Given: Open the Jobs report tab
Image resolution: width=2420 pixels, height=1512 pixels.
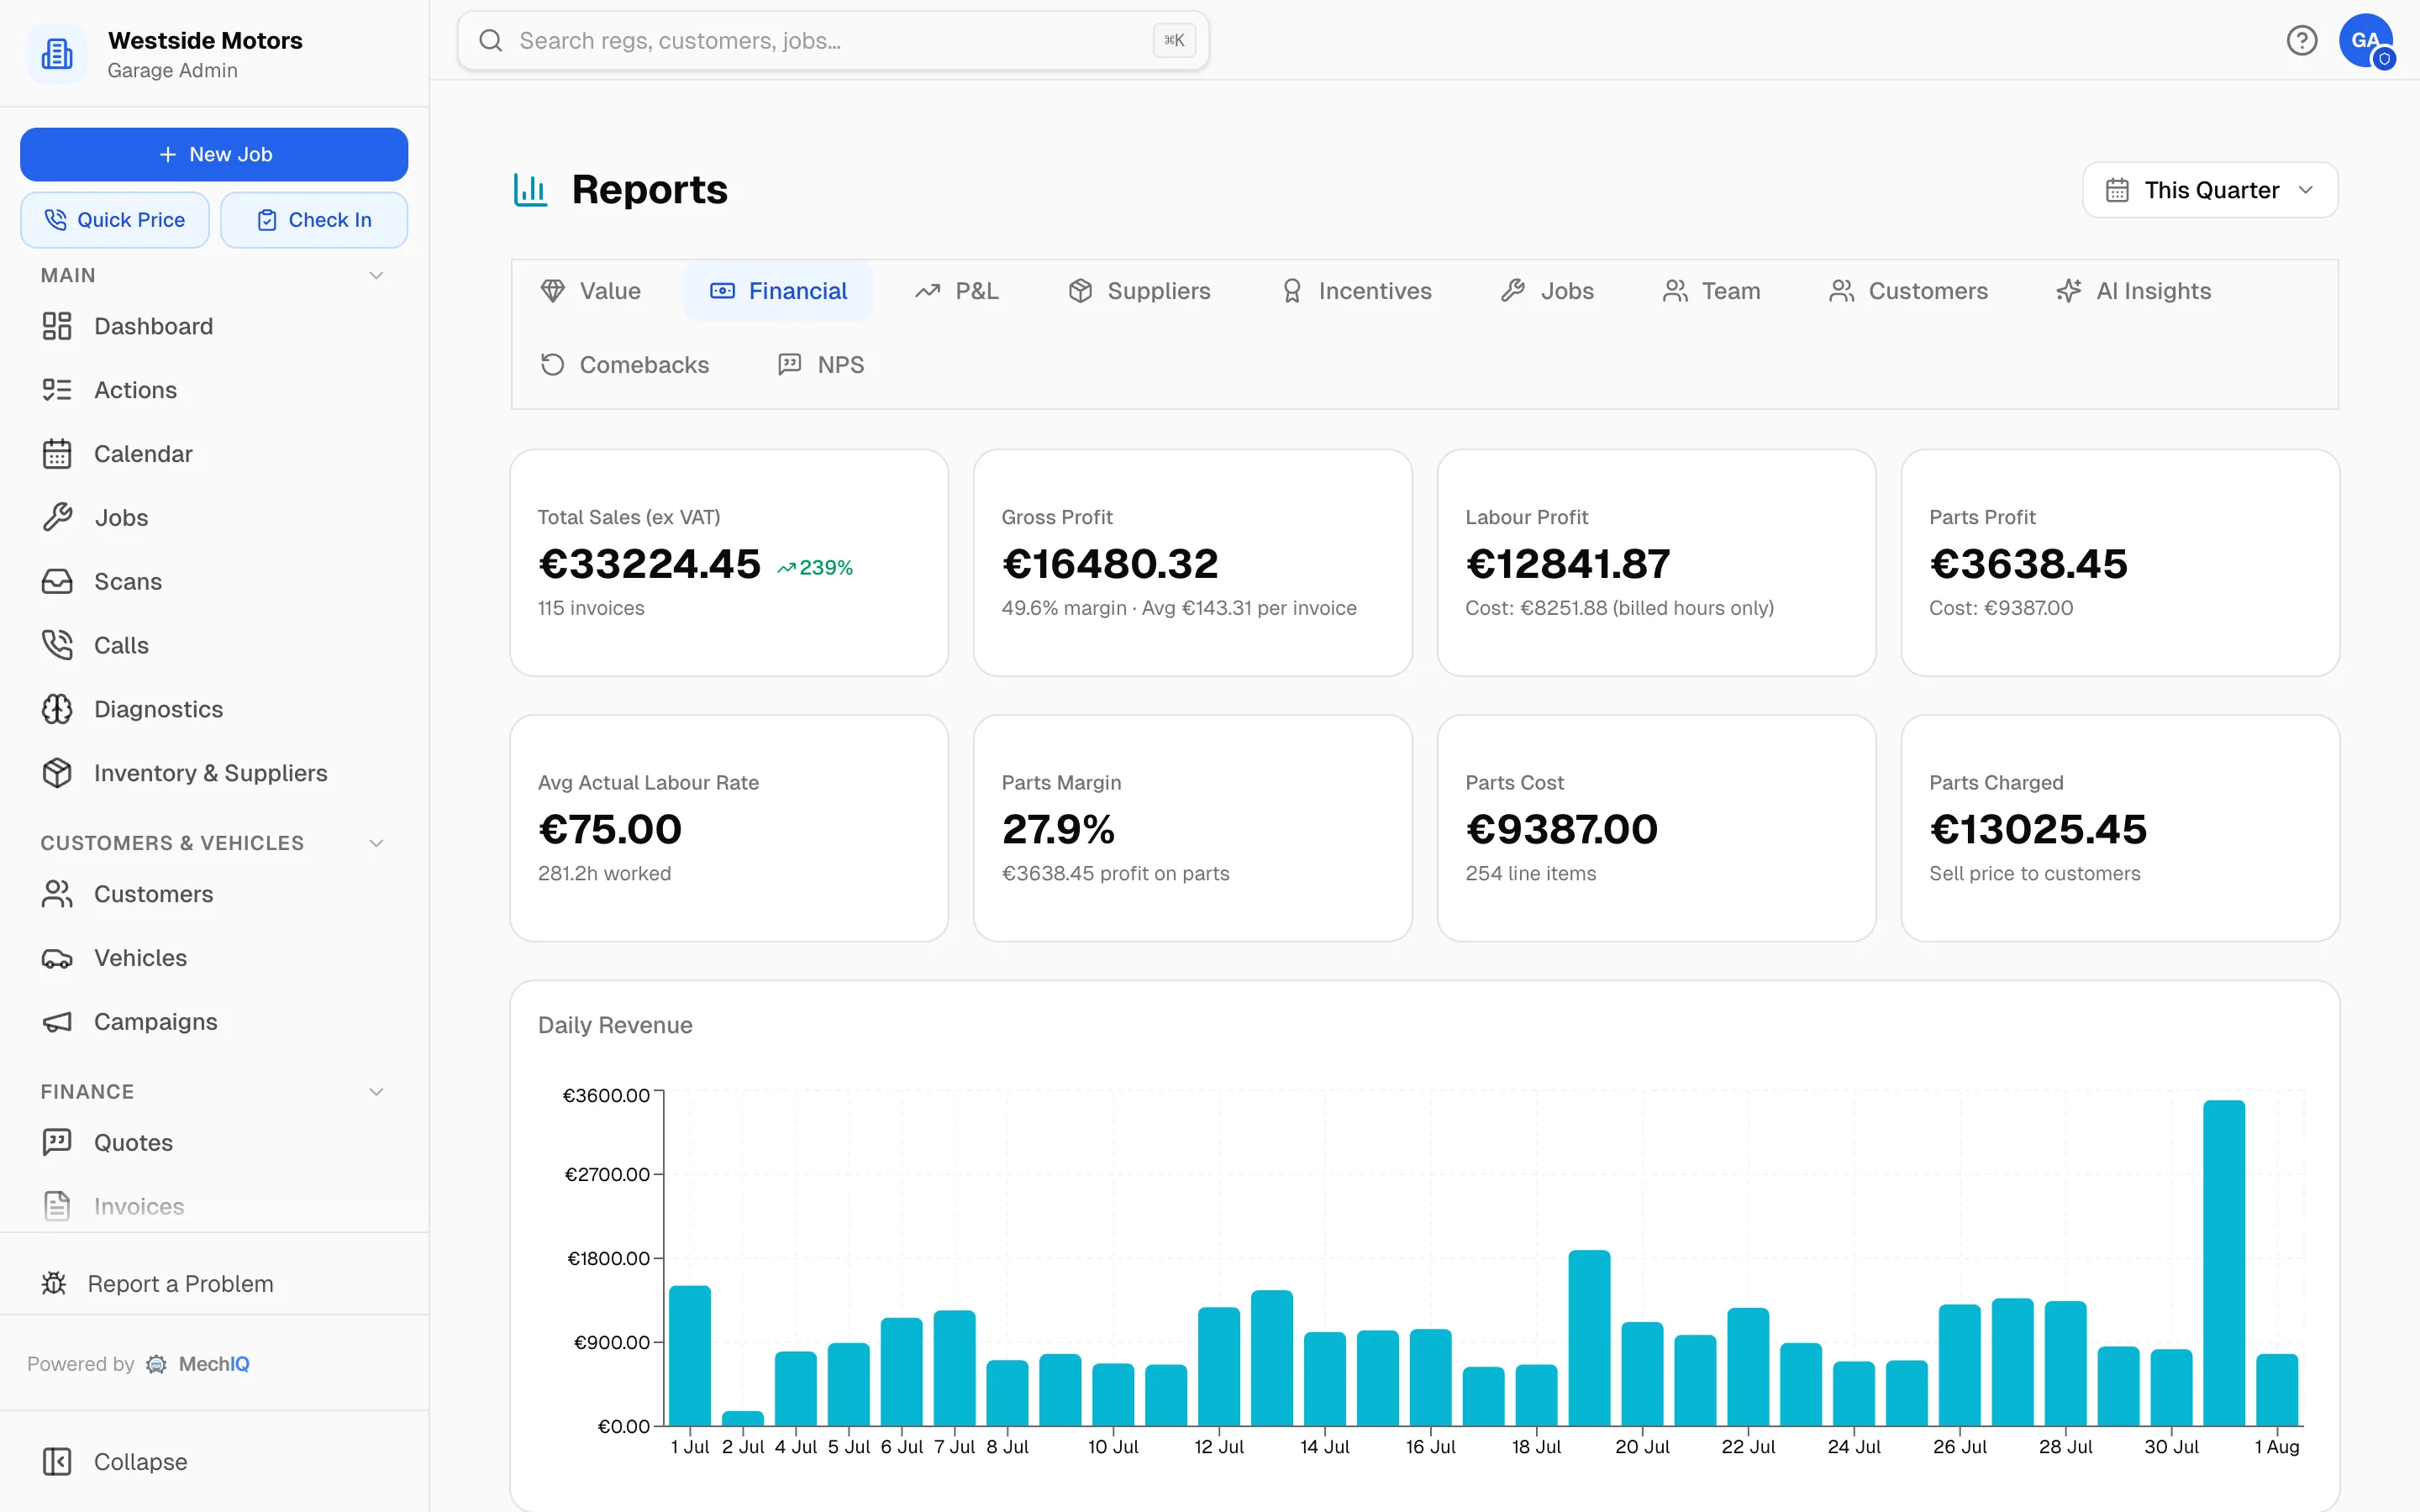Looking at the screenshot, I should pos(1546,291).
